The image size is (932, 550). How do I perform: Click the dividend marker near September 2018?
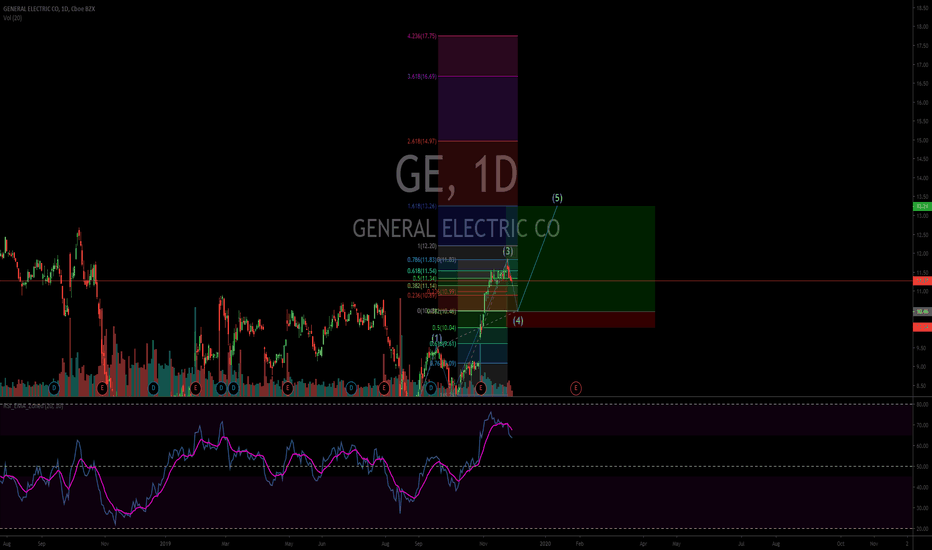click(54, 388)
